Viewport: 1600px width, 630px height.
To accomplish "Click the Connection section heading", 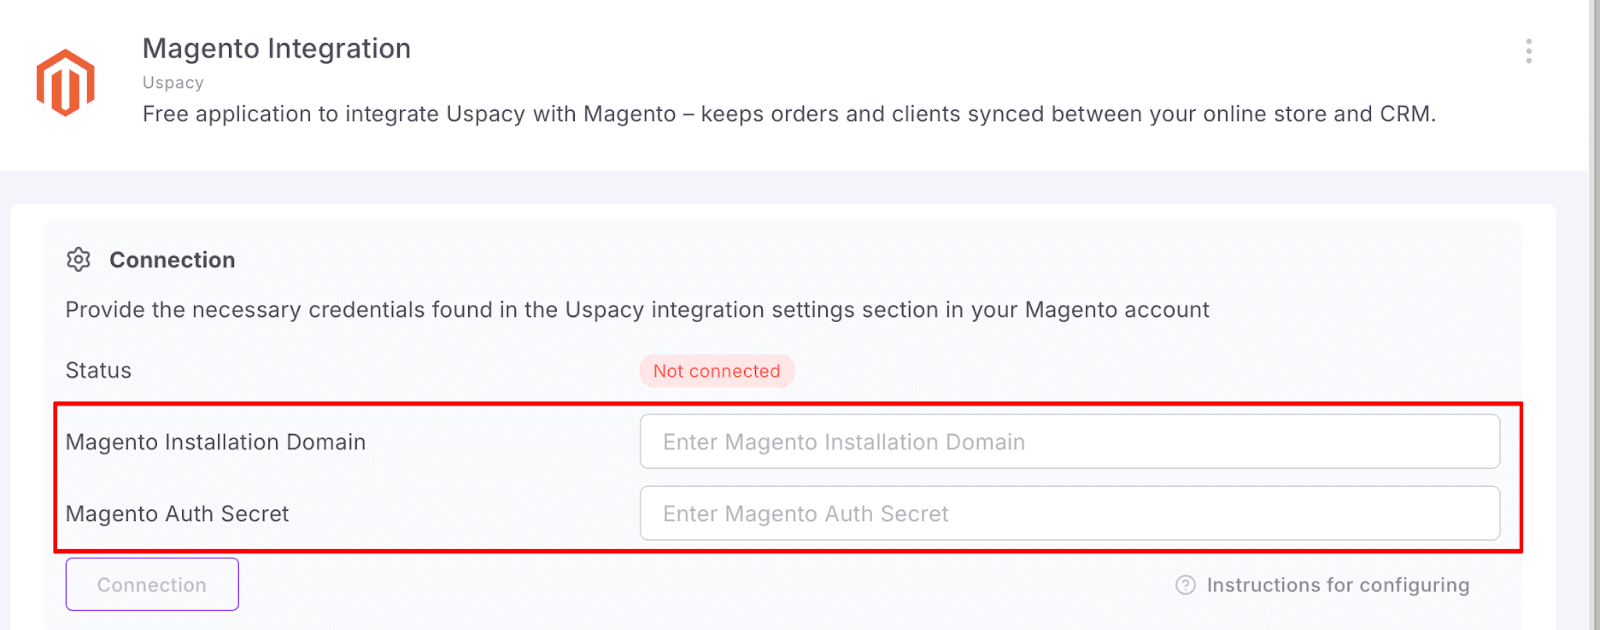I will [x=172, y=260].
